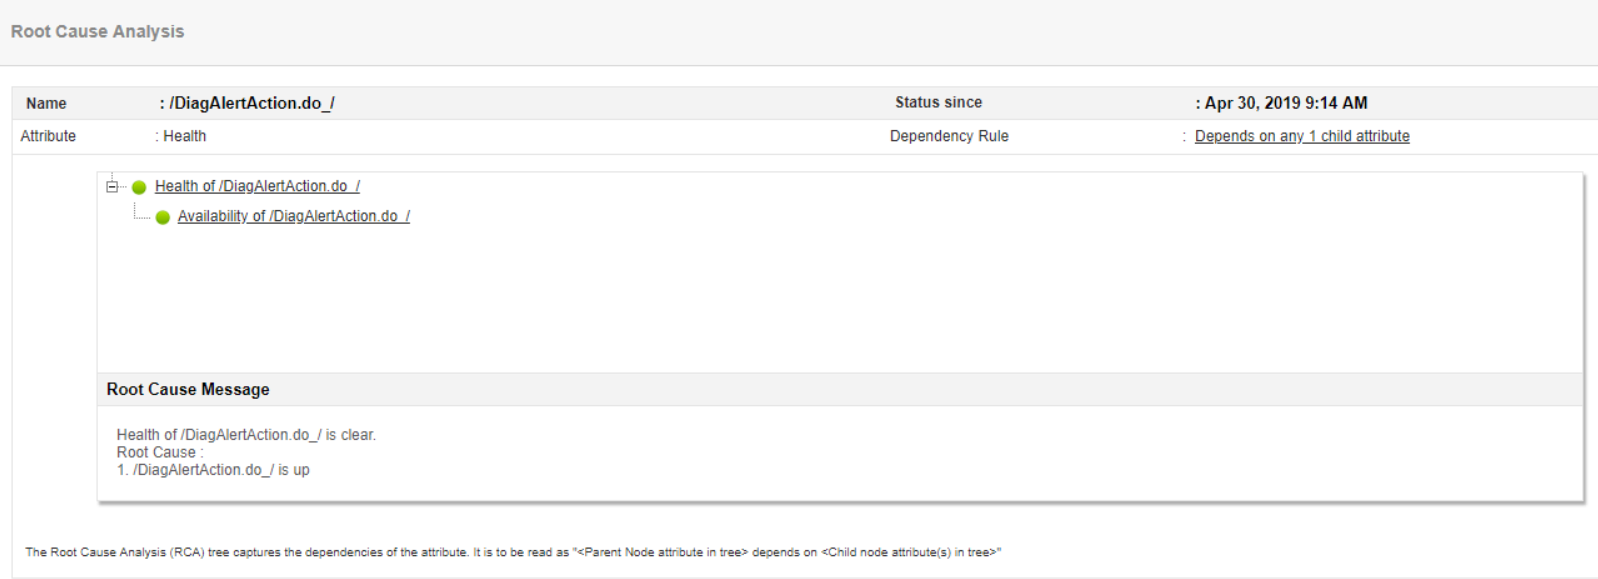Select the /DiagAlertAction.do_/ name value

pos(251,103)
